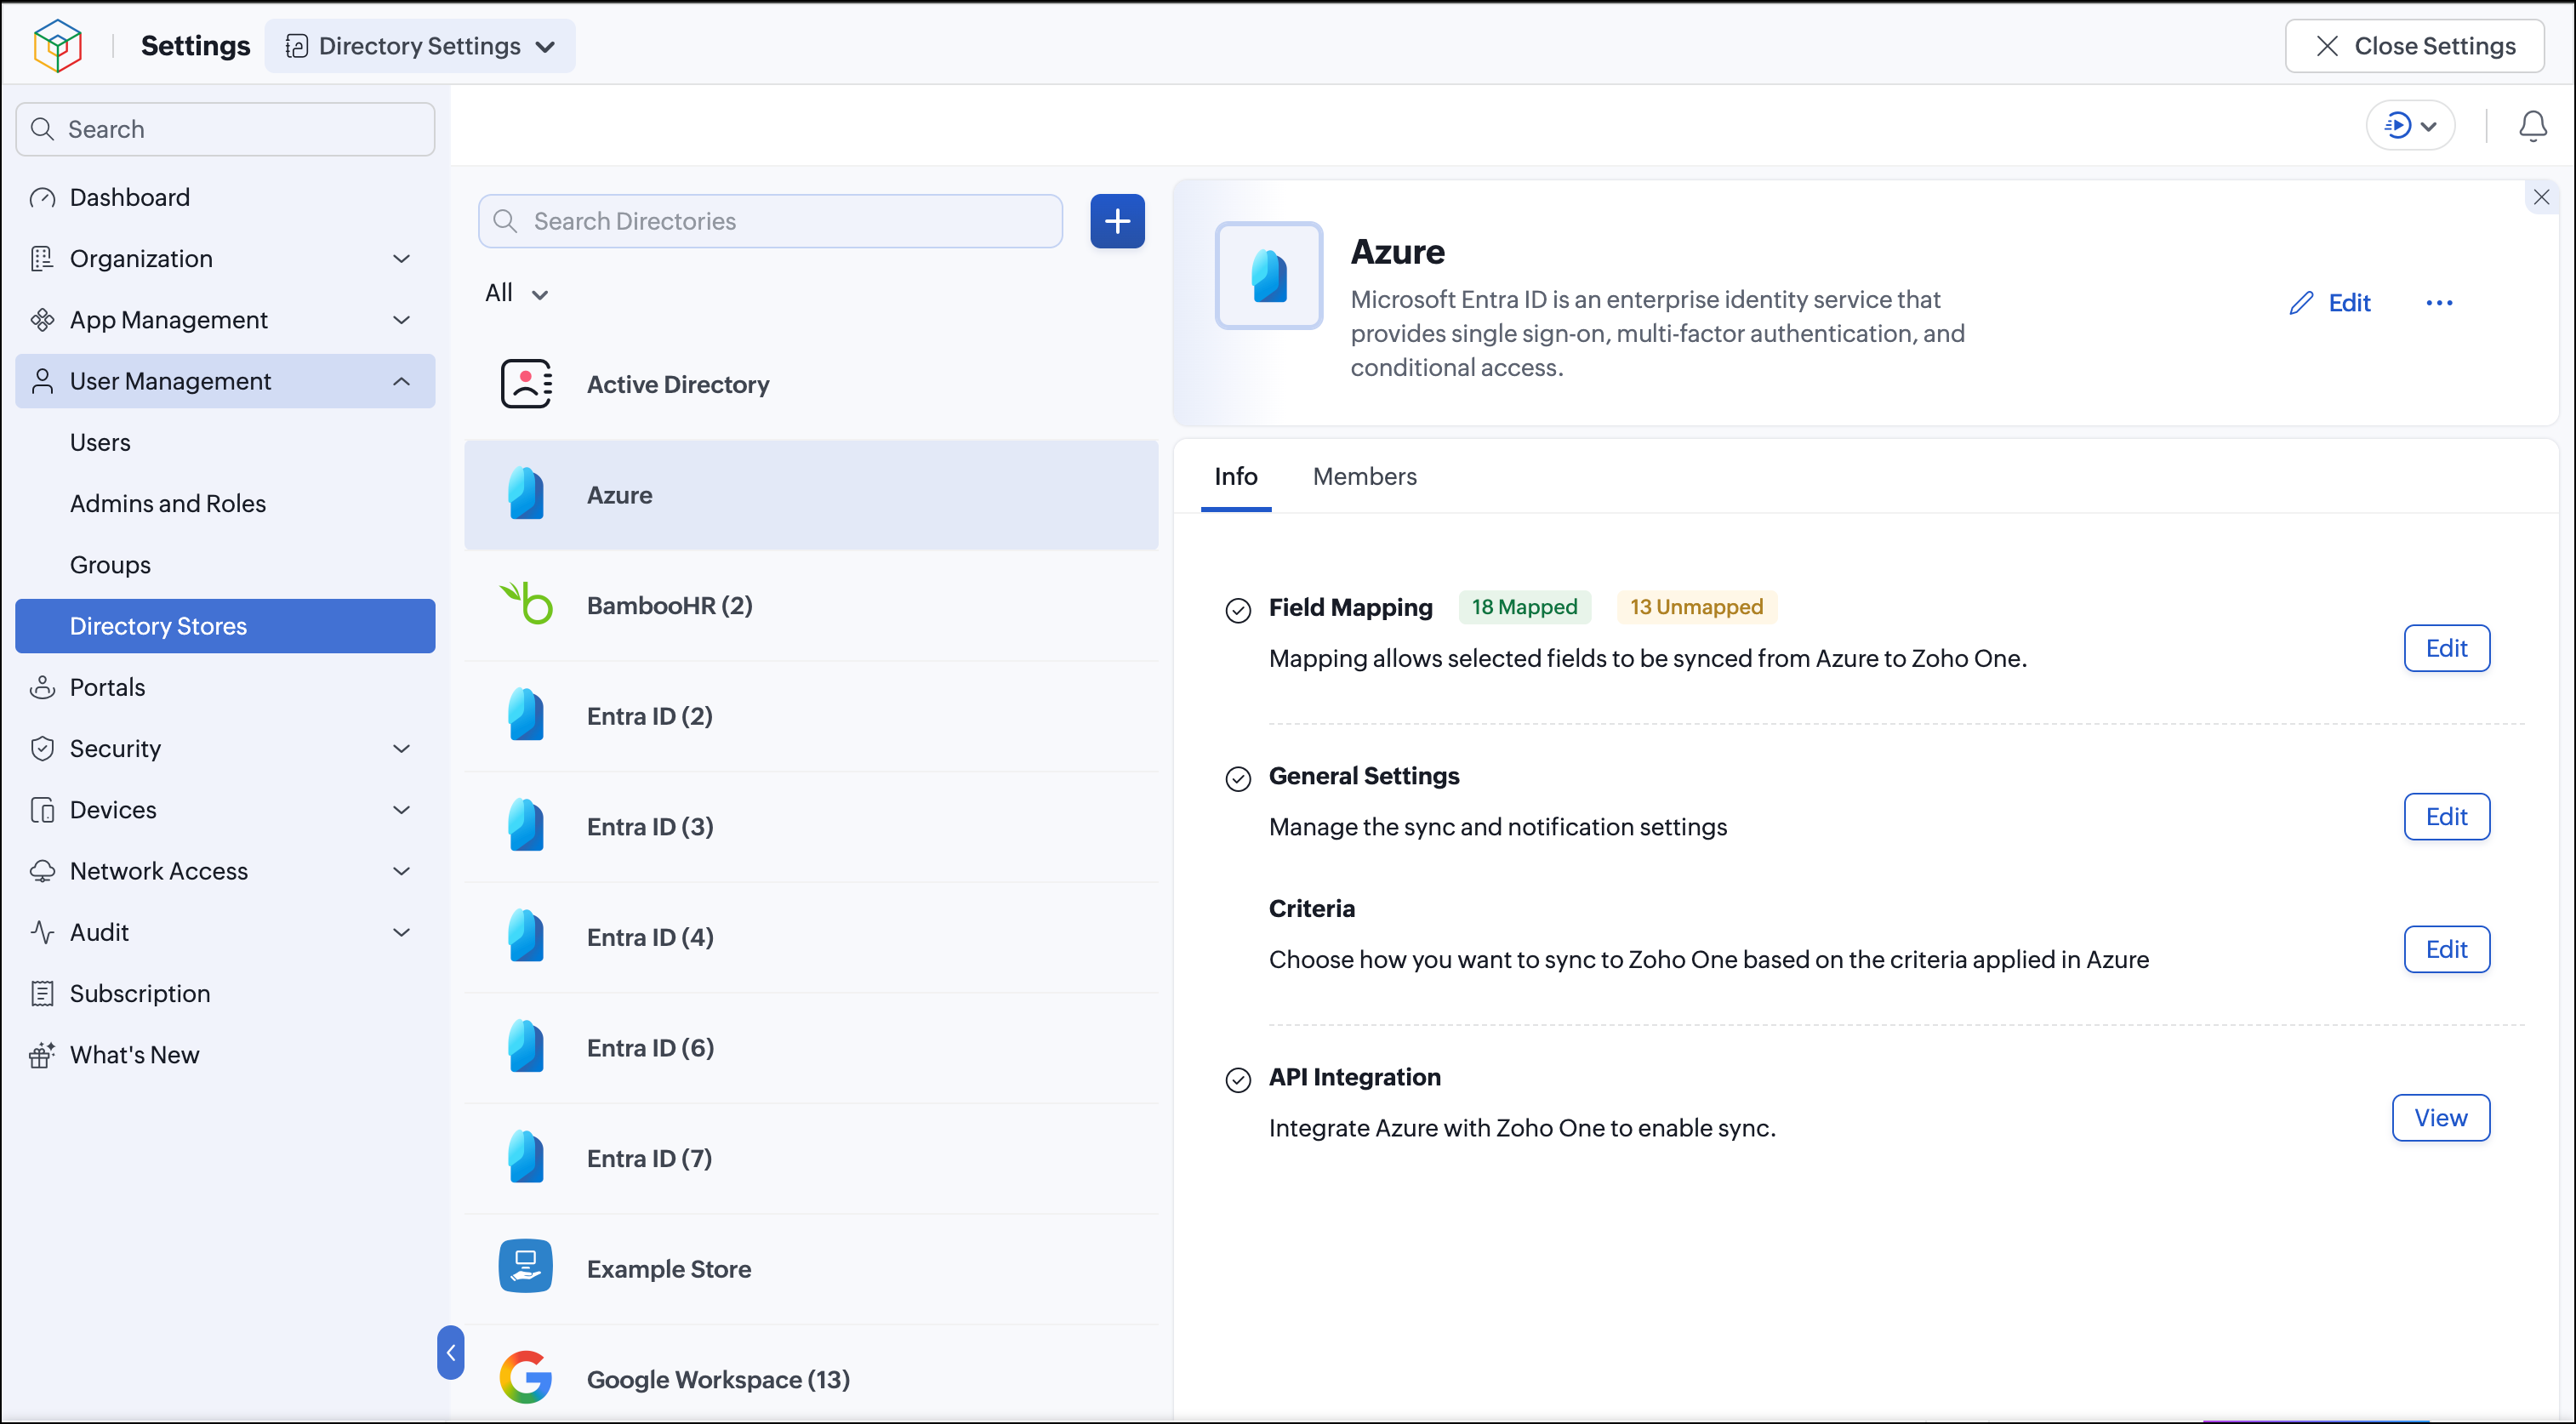Screen dimensions: 2576x1424
Task: Expand the Organization section chevron
Action: click(x=402, y=259)
